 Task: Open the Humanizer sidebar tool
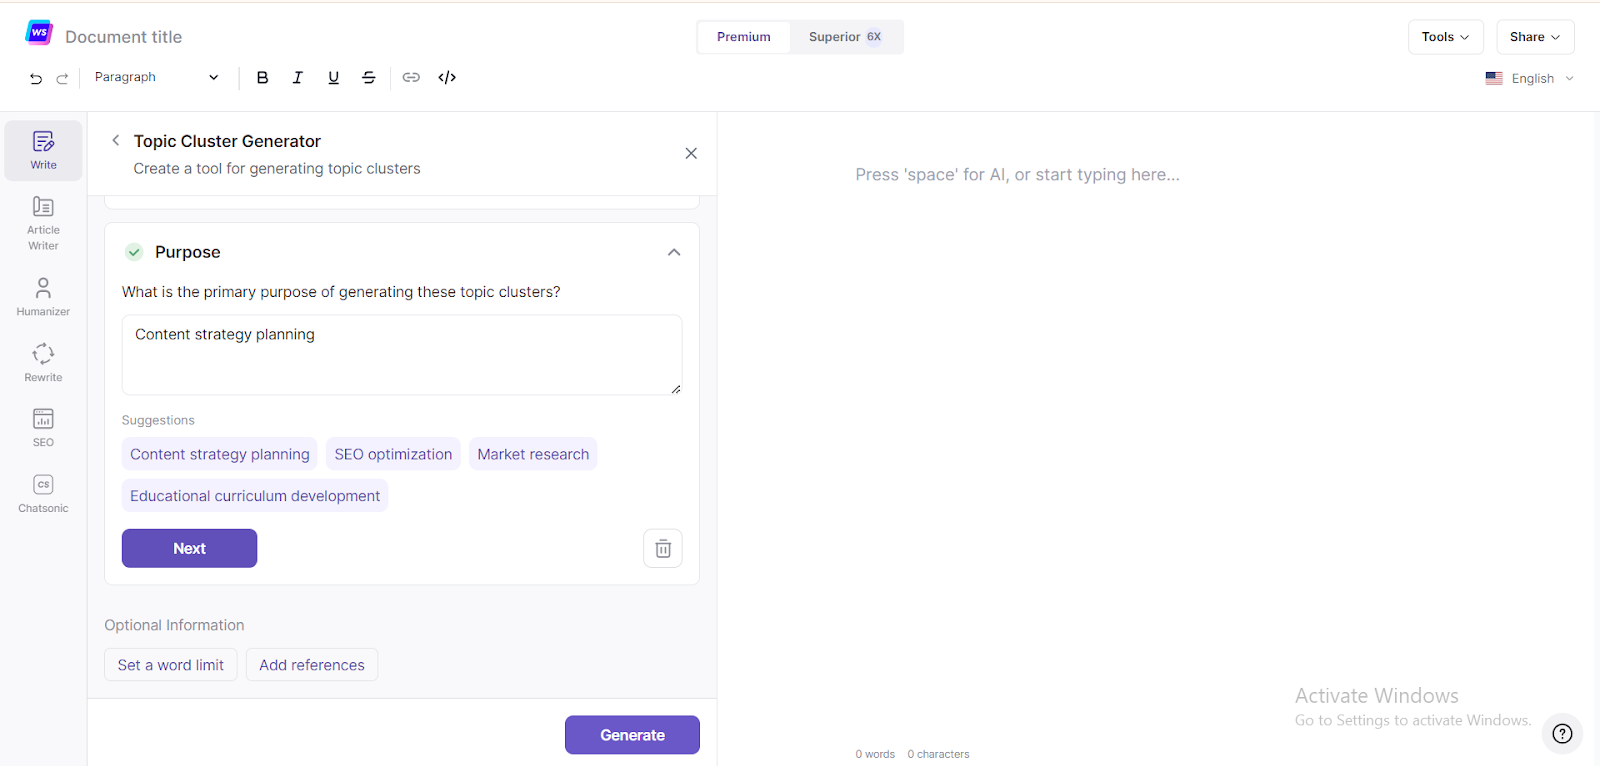pyautogui.click(x=43, y=297)
